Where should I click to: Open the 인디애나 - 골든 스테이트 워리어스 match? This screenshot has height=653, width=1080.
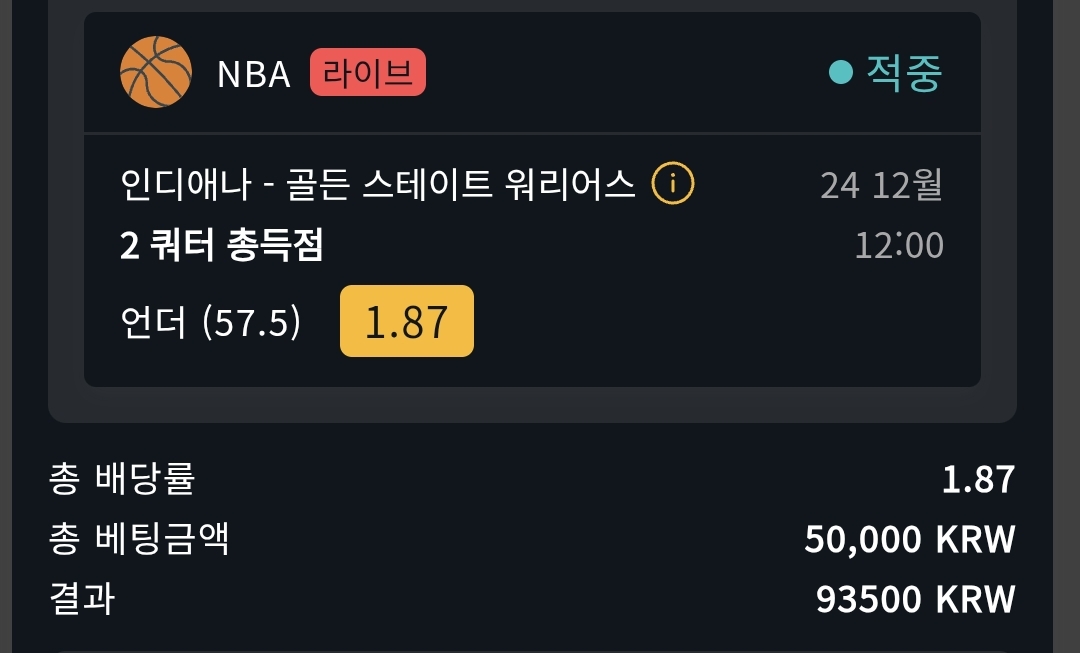(377, 184)
